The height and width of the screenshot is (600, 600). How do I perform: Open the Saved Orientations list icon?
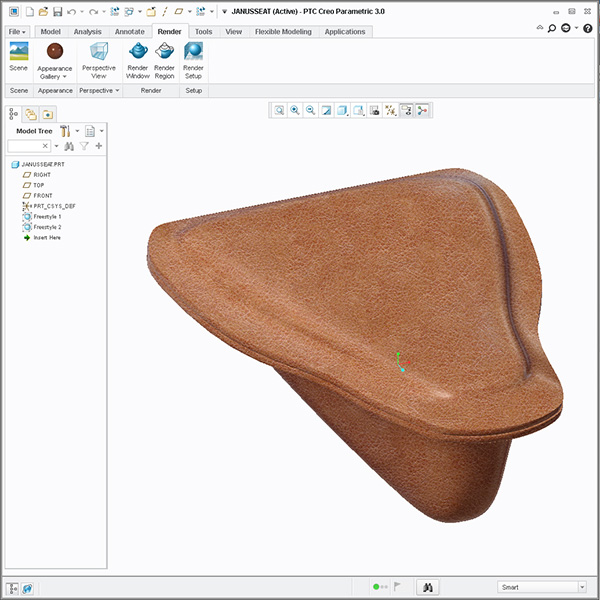[x=358, y=111]
